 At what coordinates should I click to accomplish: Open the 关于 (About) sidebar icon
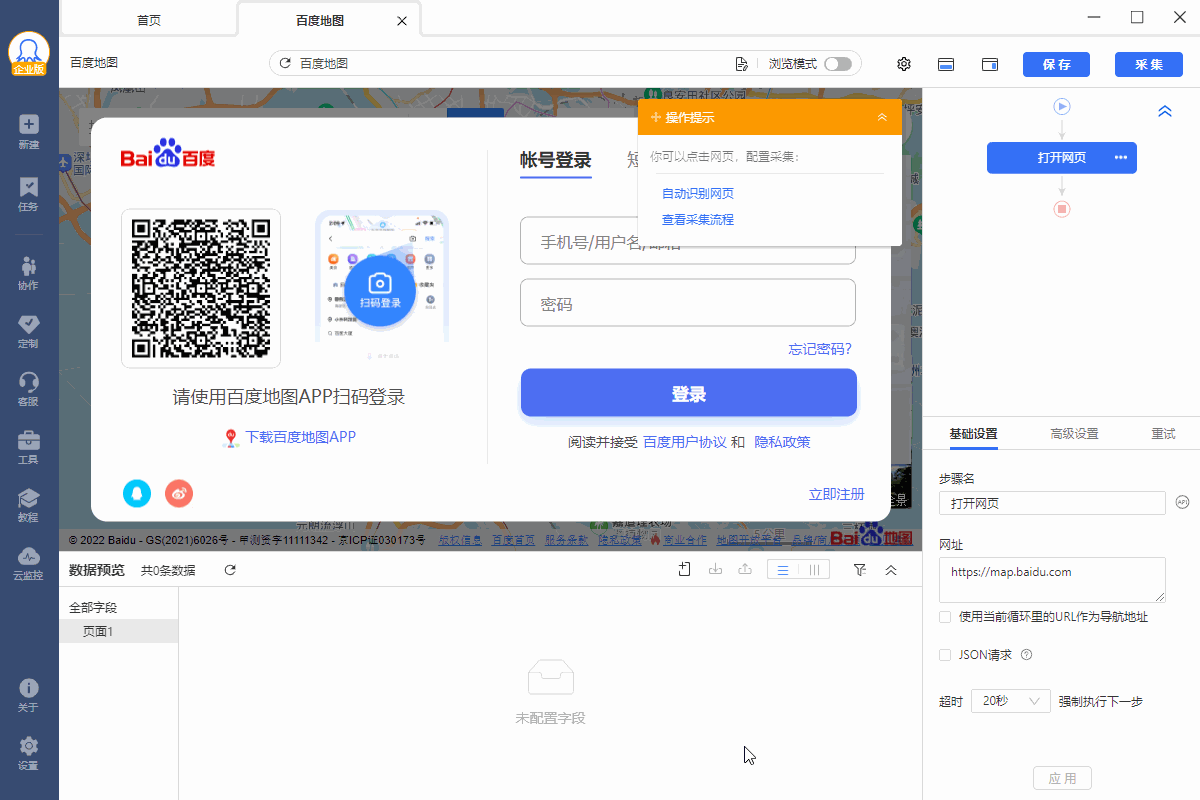[29, 695]
